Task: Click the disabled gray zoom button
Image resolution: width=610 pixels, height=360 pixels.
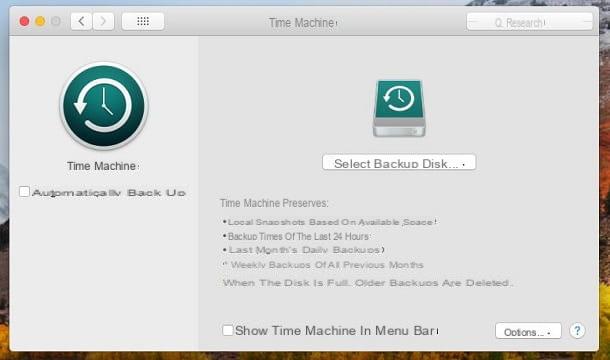Action: tap(56, 21)
